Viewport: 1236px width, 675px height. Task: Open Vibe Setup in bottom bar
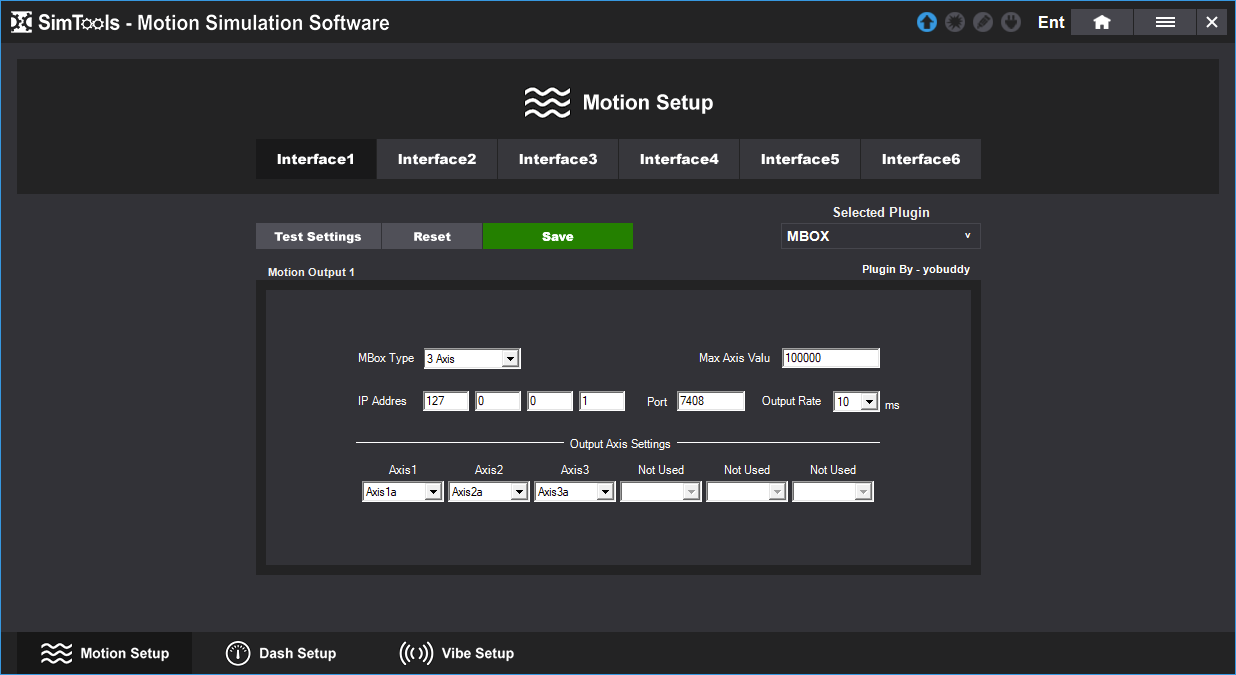pos(457,653)
